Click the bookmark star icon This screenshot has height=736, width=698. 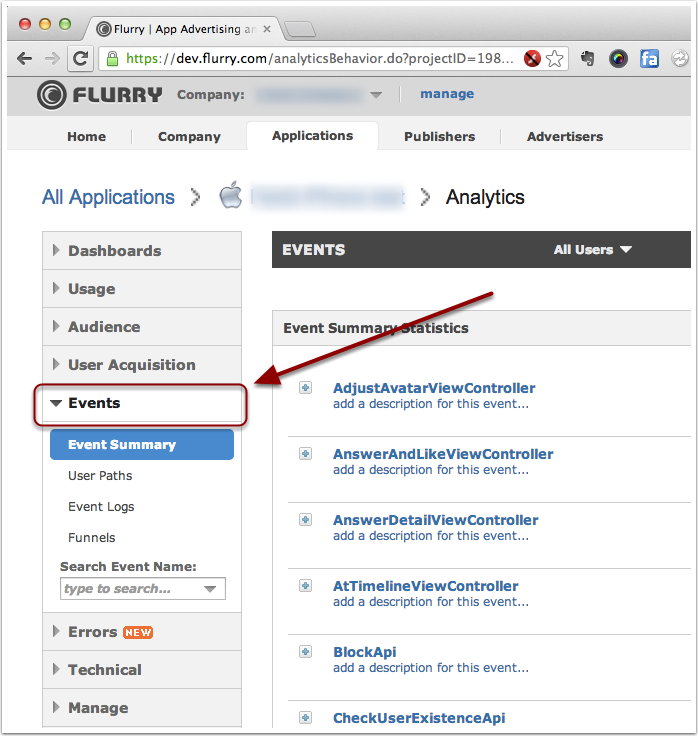pos(555,59)
